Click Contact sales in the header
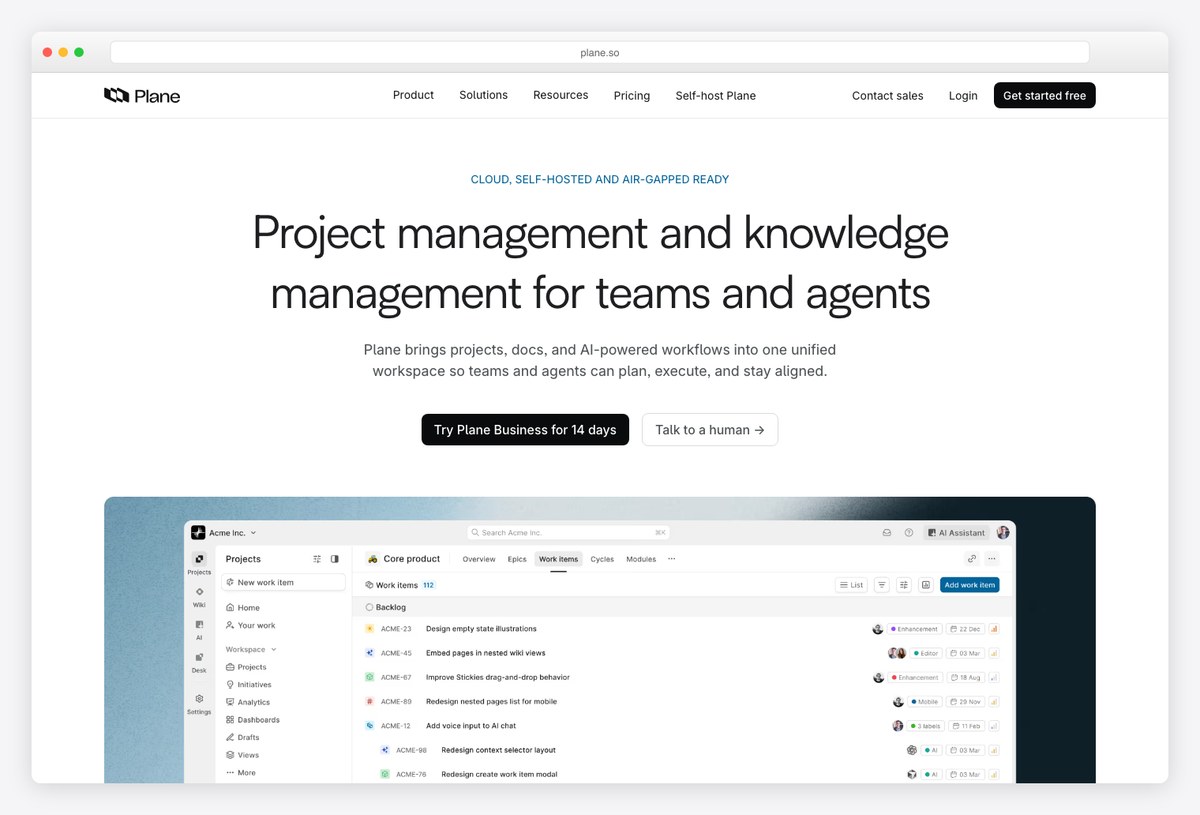This screenshot has height=815, width=1200. point(888,96)
